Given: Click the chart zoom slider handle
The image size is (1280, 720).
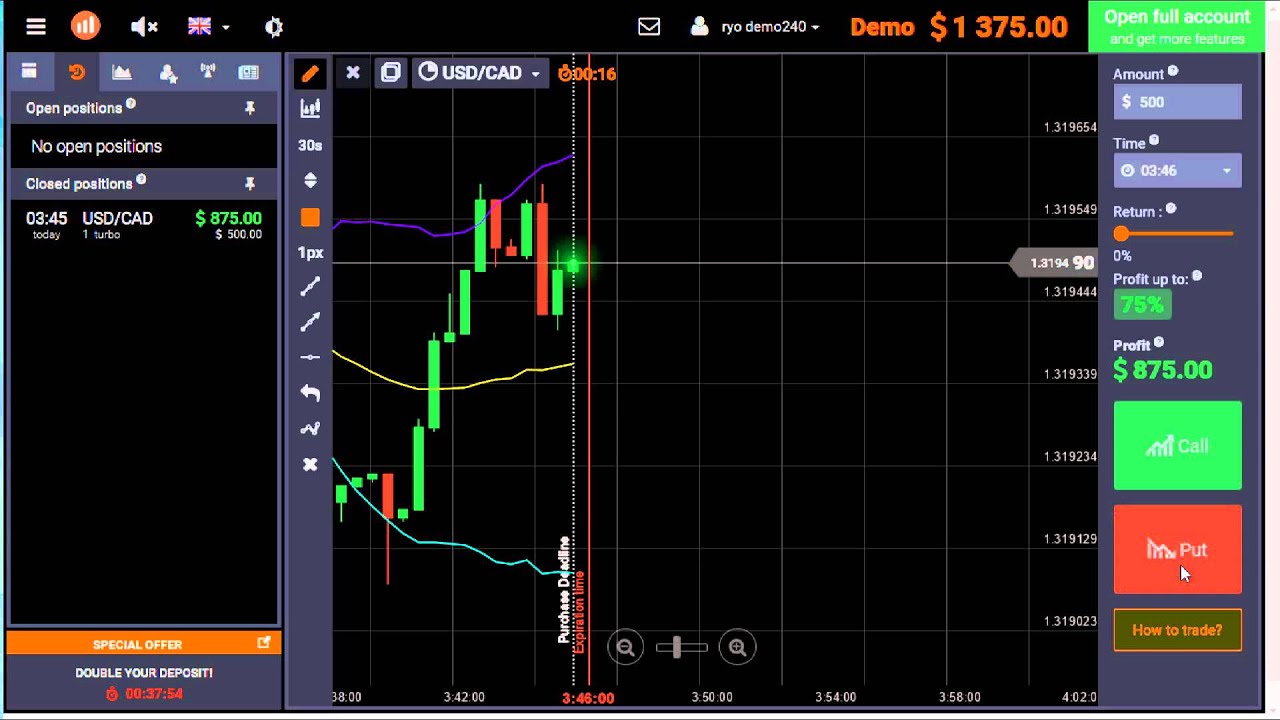Looking at the screenshot, I should tap(677, 647).
